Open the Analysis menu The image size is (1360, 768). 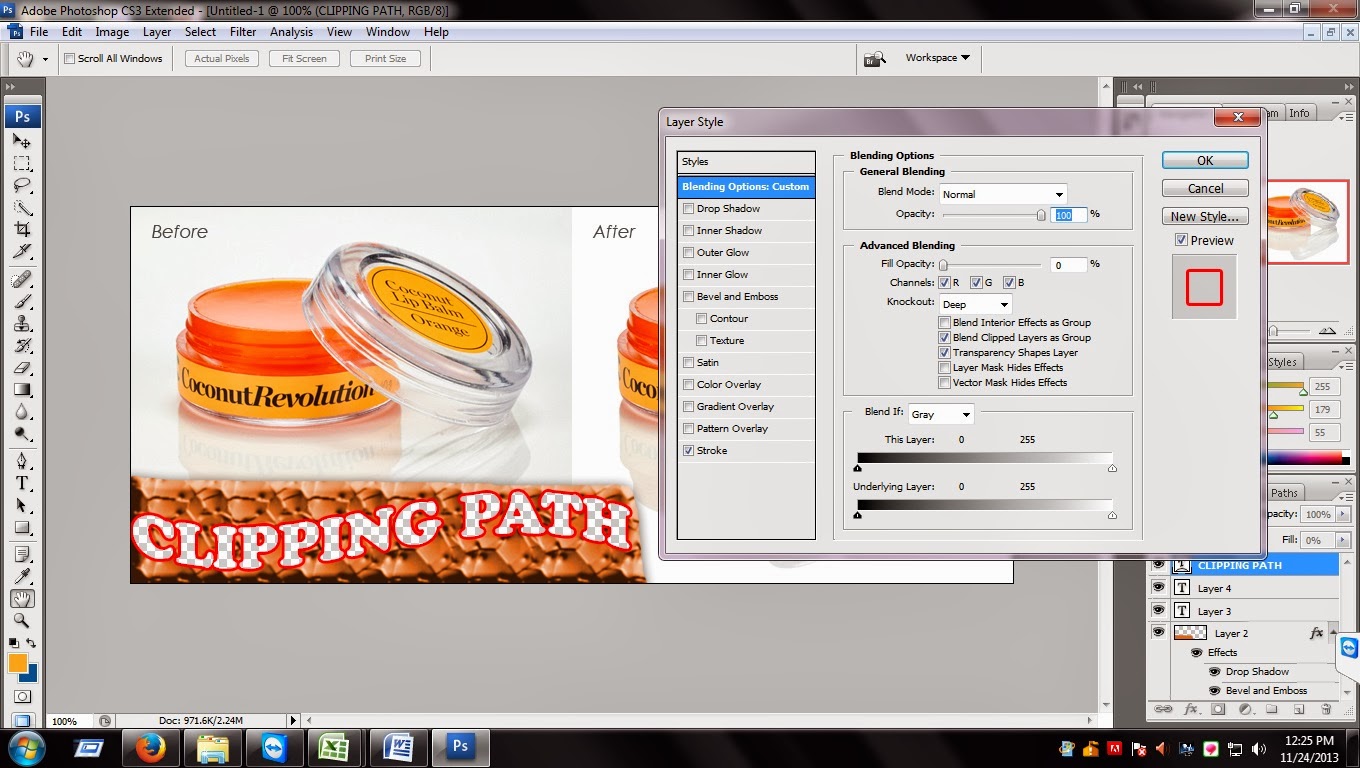point(291,32)
